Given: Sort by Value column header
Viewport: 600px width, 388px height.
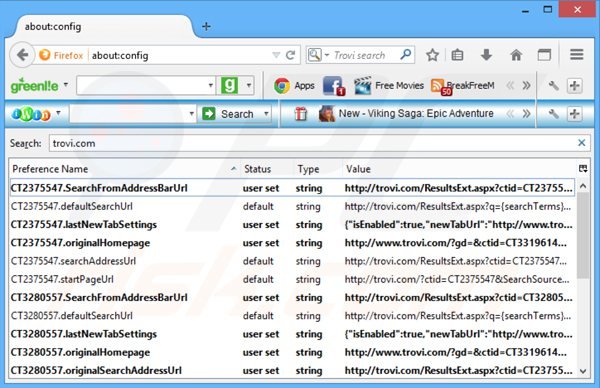Looking at the screenshot, I should point(459,169).
